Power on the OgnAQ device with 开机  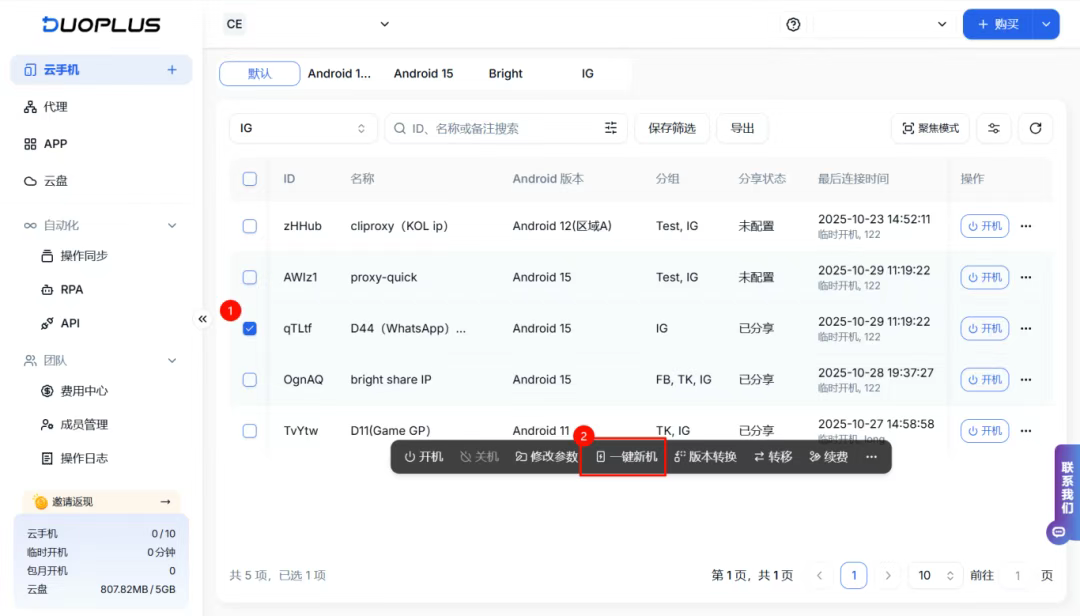click(984, 379)
